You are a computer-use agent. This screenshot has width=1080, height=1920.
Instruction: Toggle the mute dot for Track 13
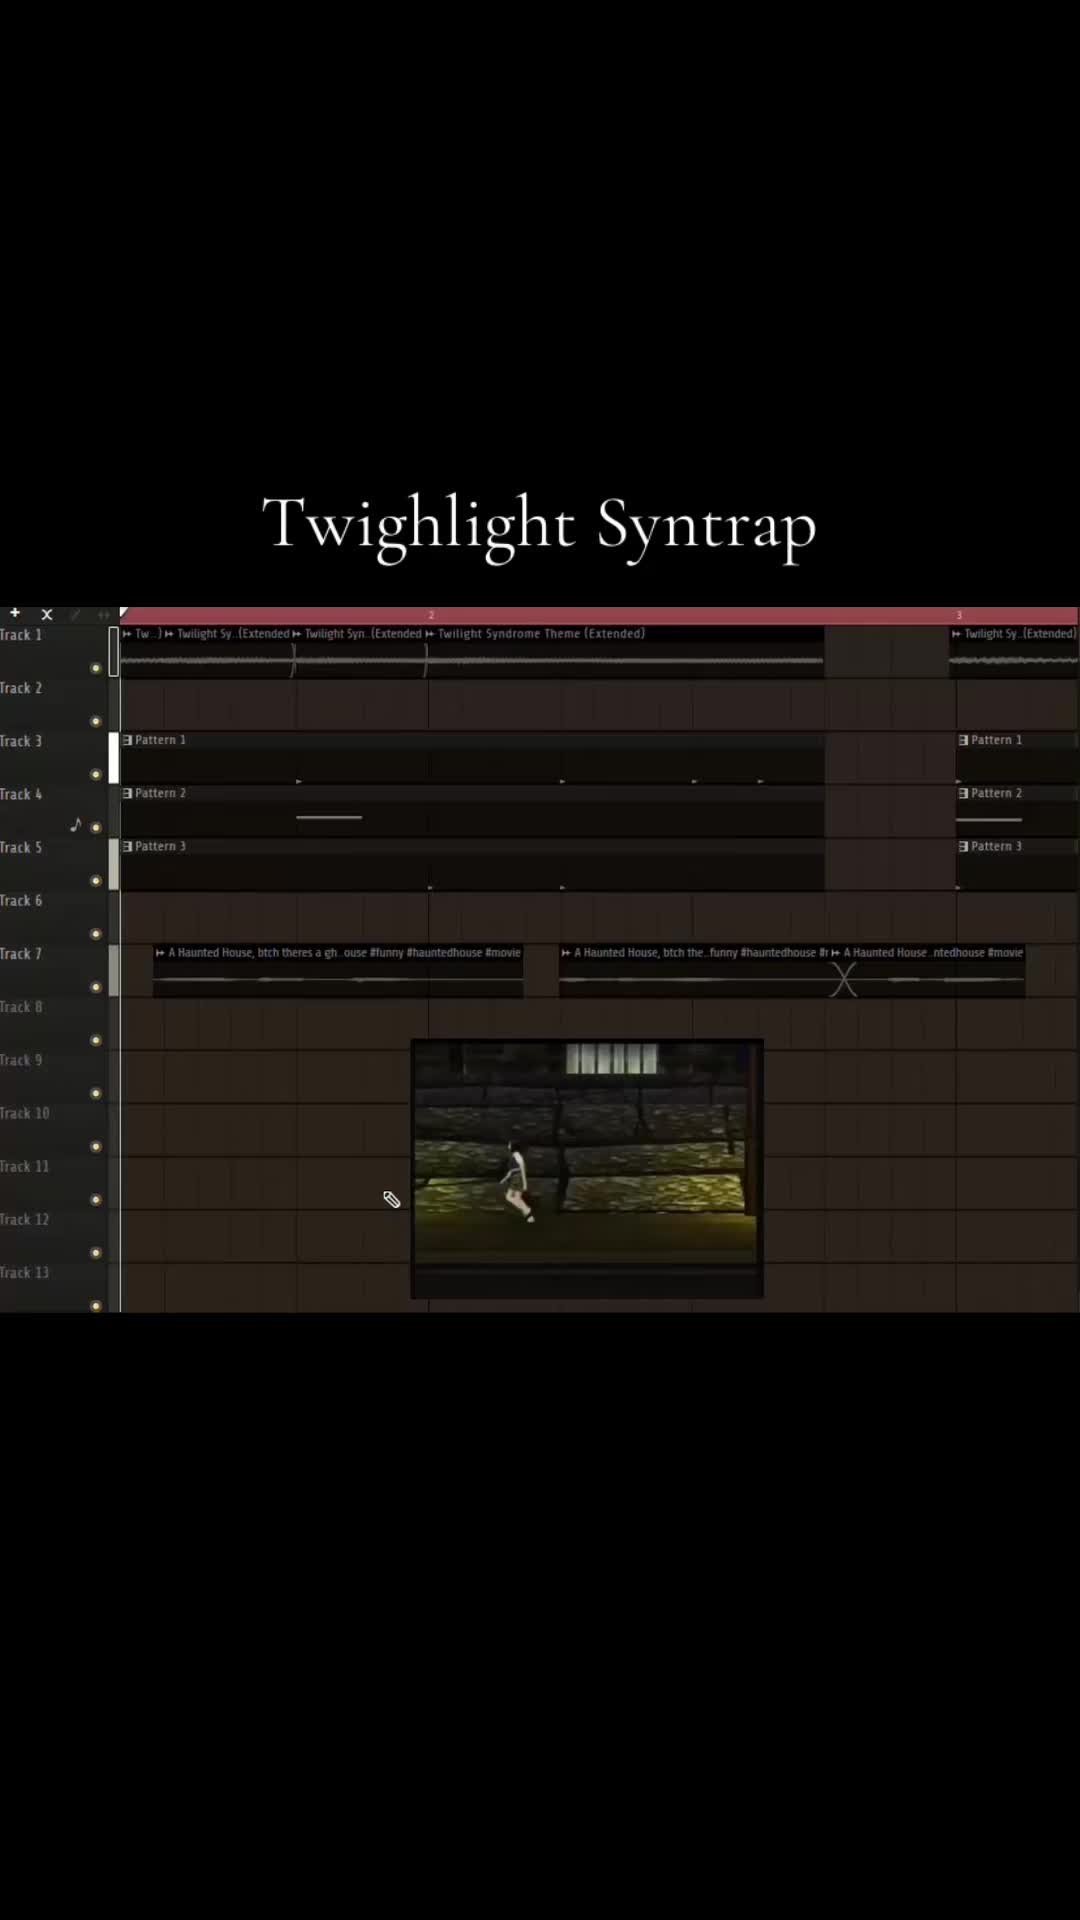(x=96, y=1305)
